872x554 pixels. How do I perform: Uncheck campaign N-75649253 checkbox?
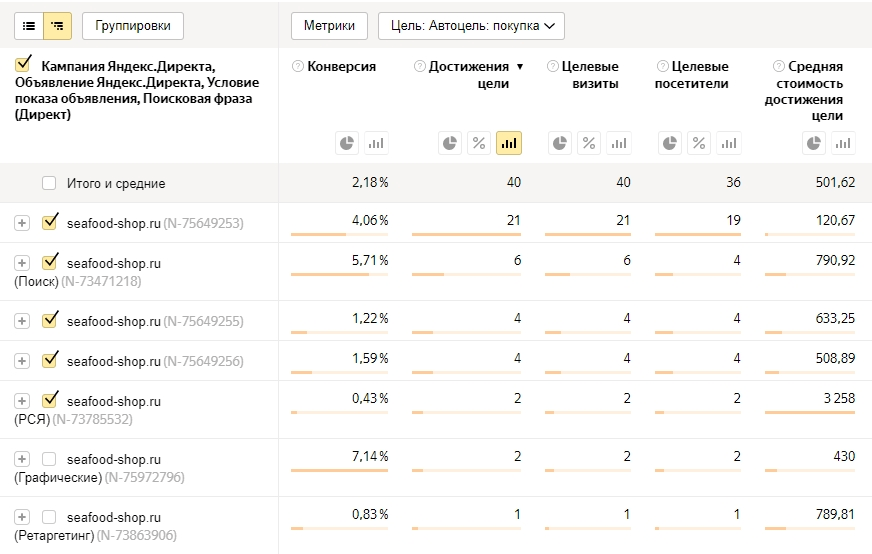(50, 222)
